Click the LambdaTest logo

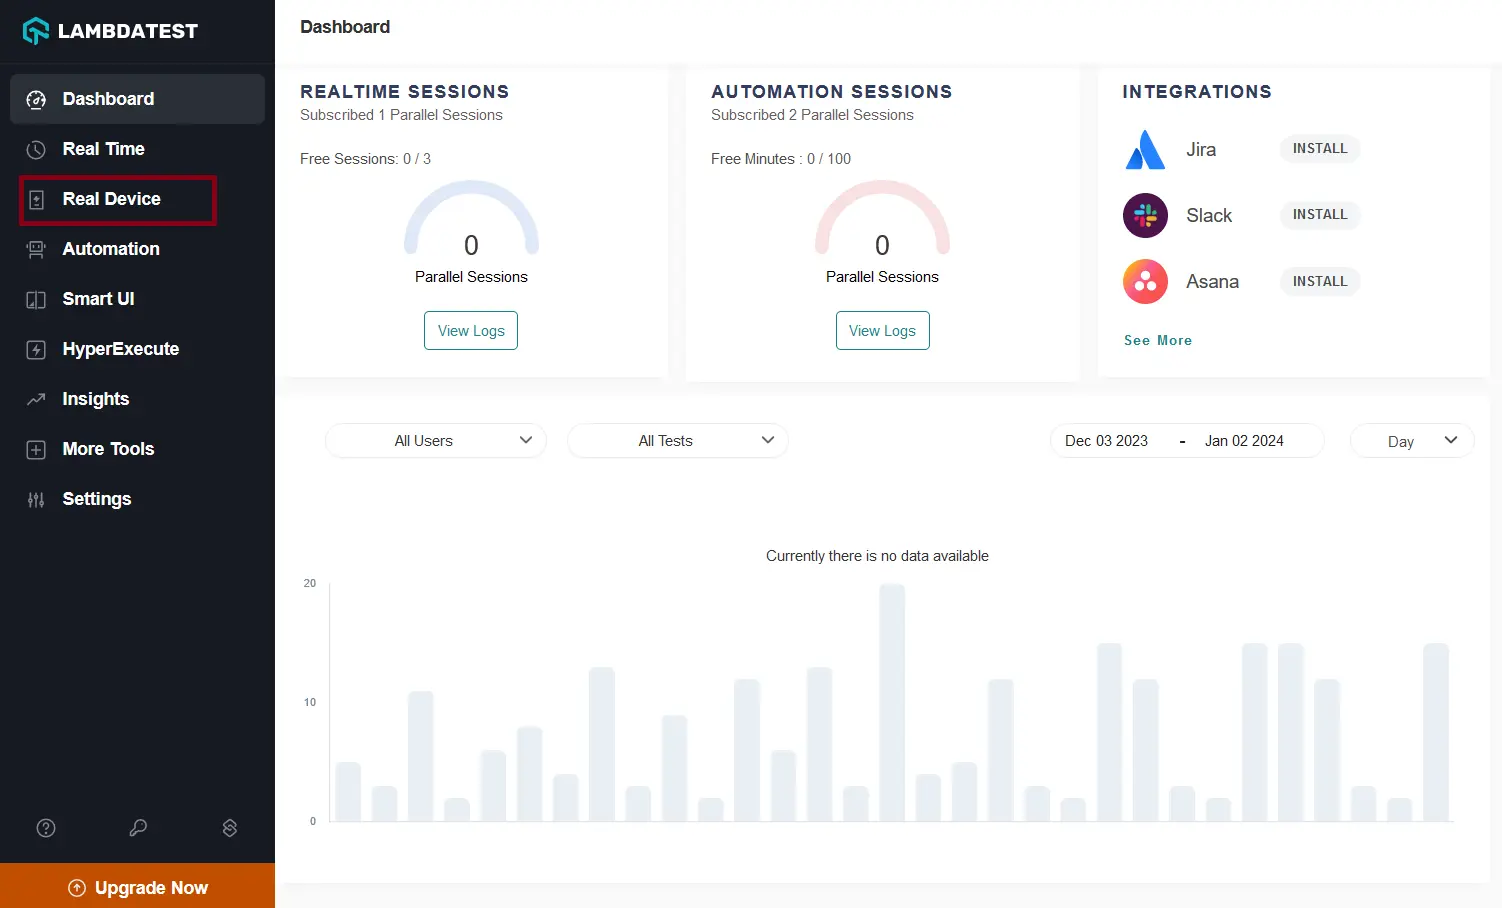click(x=110, y=31)
